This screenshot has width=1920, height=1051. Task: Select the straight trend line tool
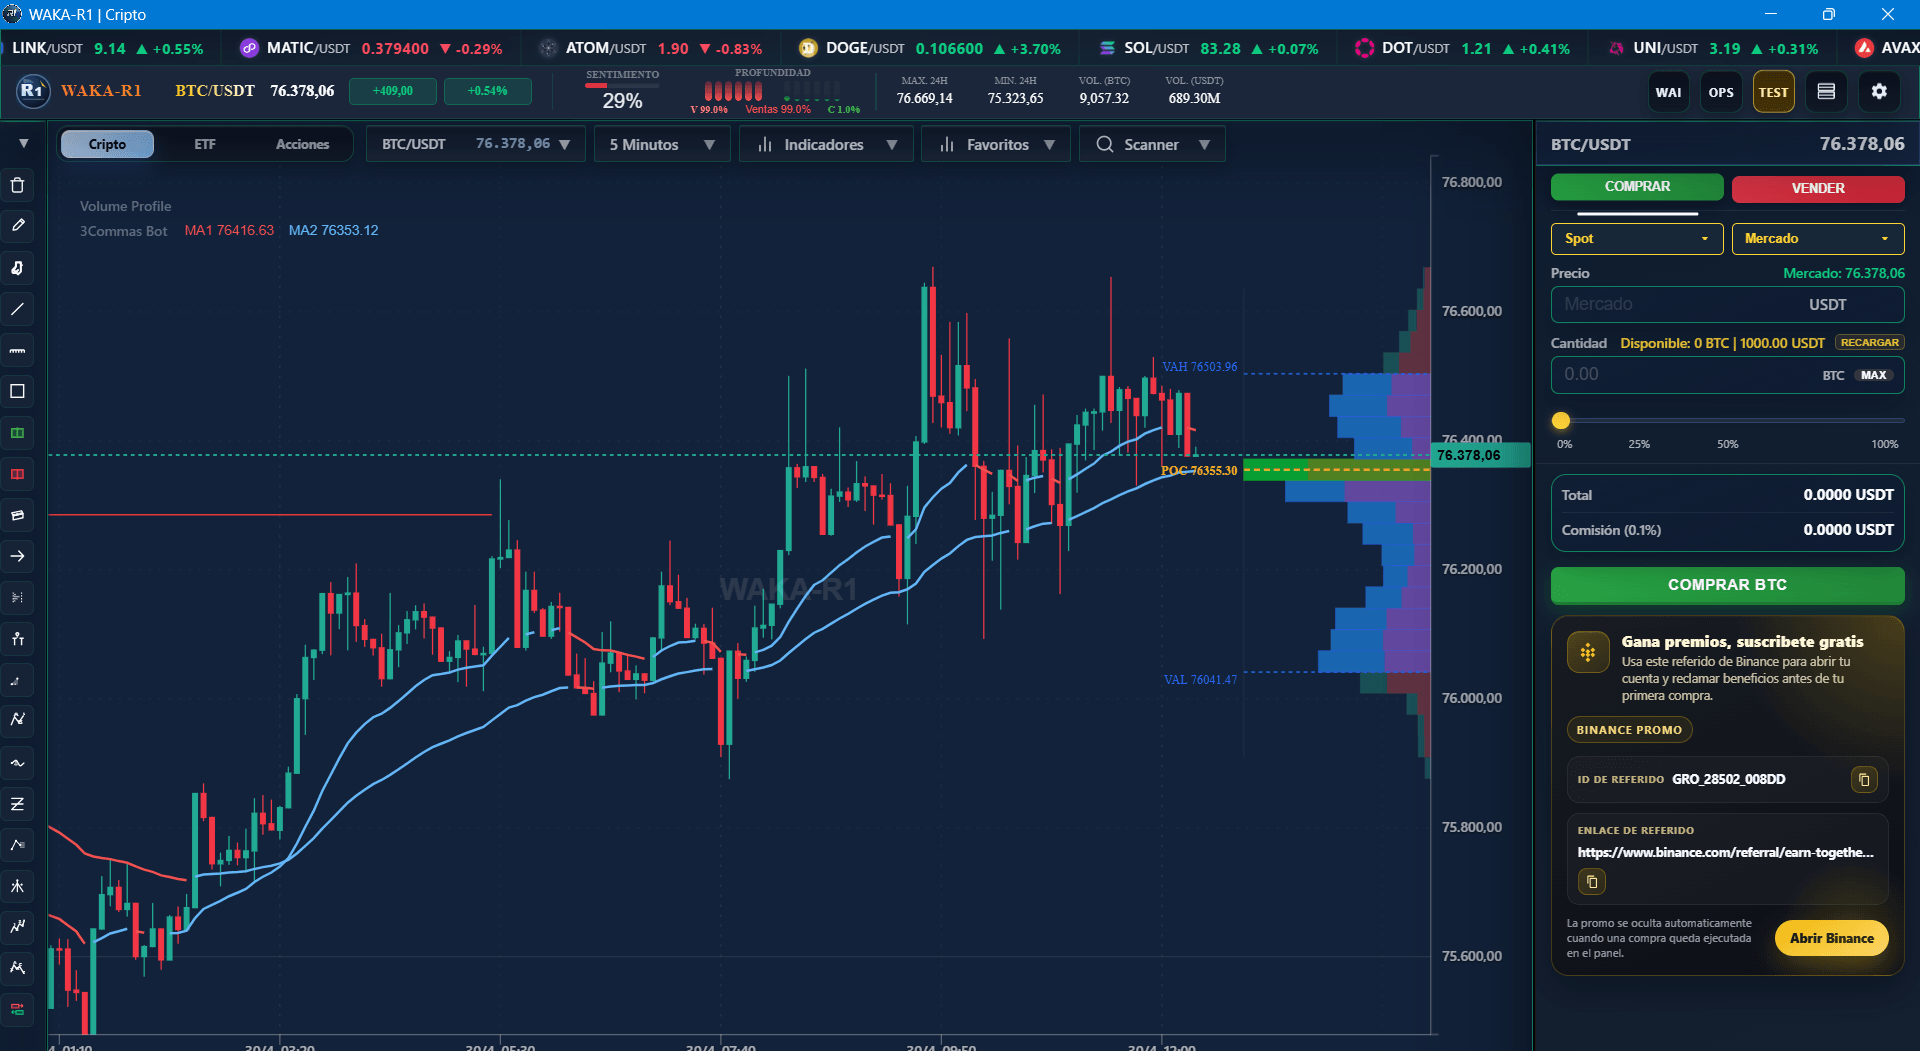pyautogui.click(x=17, y=309)
